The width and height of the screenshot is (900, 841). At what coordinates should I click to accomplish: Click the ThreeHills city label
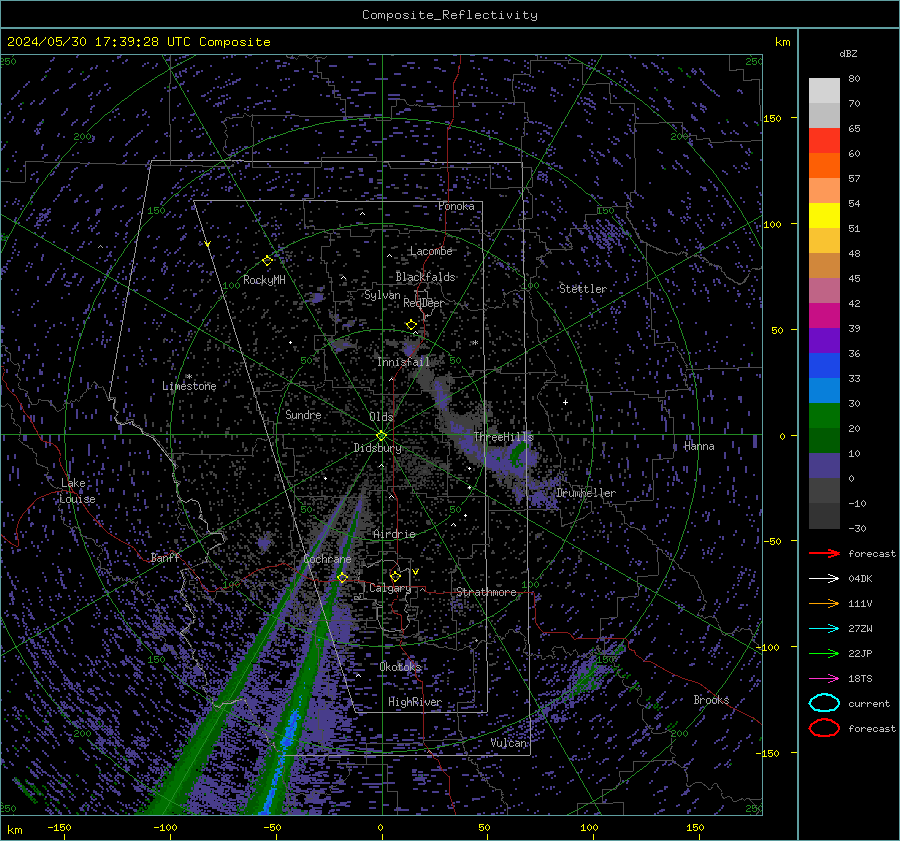click(x=503, y=437)
